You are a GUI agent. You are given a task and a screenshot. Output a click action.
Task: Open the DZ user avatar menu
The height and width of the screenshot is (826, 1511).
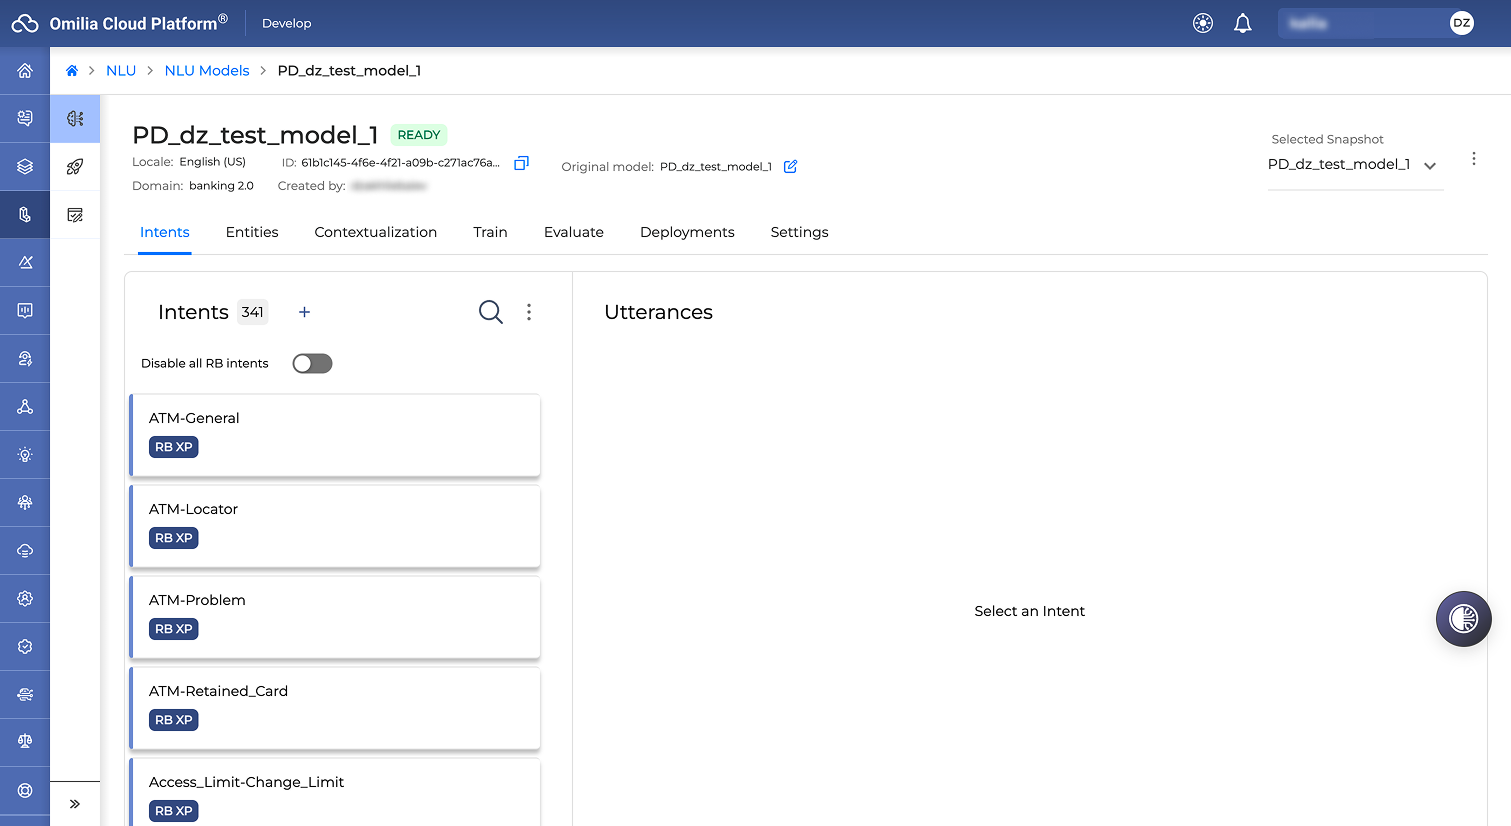pos(1461,23)
